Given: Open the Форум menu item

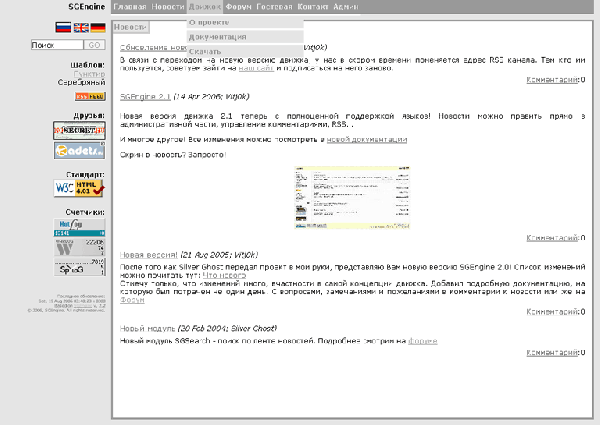Looking at the screenshot, I should tap(238, 7).
